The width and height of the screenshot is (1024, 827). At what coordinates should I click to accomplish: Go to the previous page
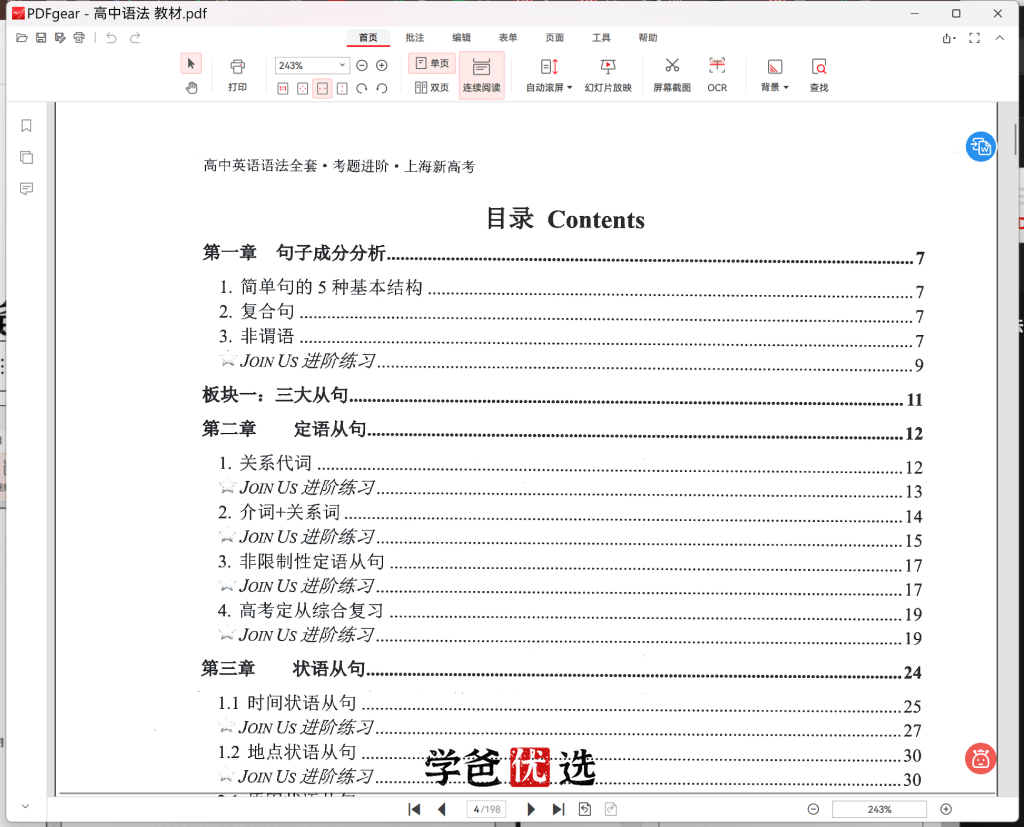[441, 809]
